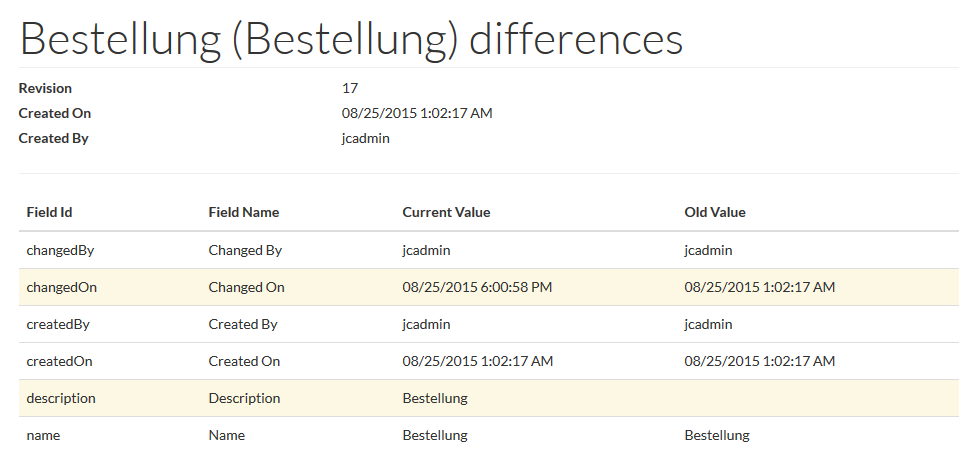Select the changedBy field id cell
This screenshot has height=467, width=968.
coord(58,250)
